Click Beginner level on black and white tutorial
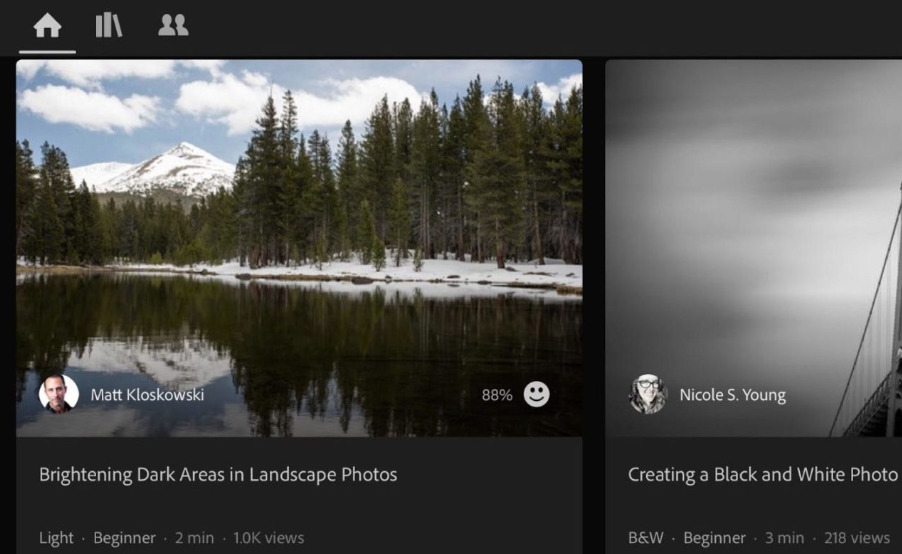Viewport: 902px width, 554px height. [714, 538]
